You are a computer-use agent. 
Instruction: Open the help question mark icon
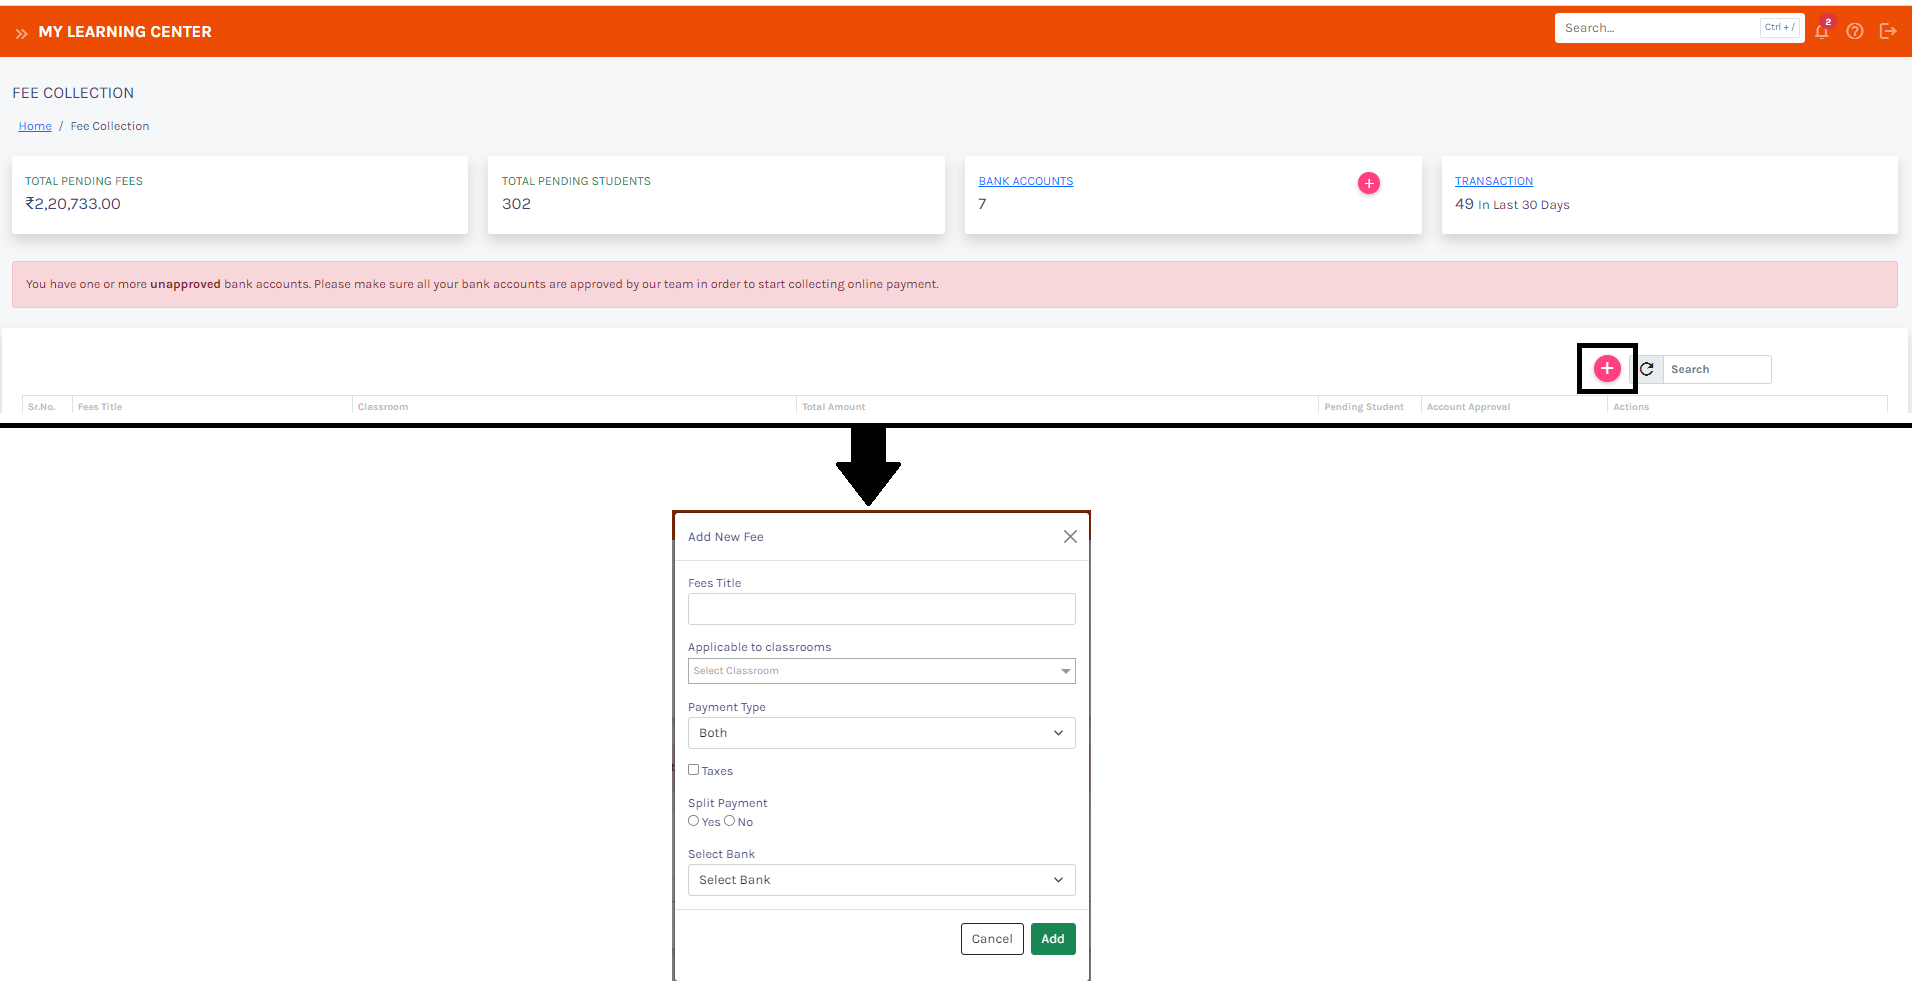(1855, 31)
